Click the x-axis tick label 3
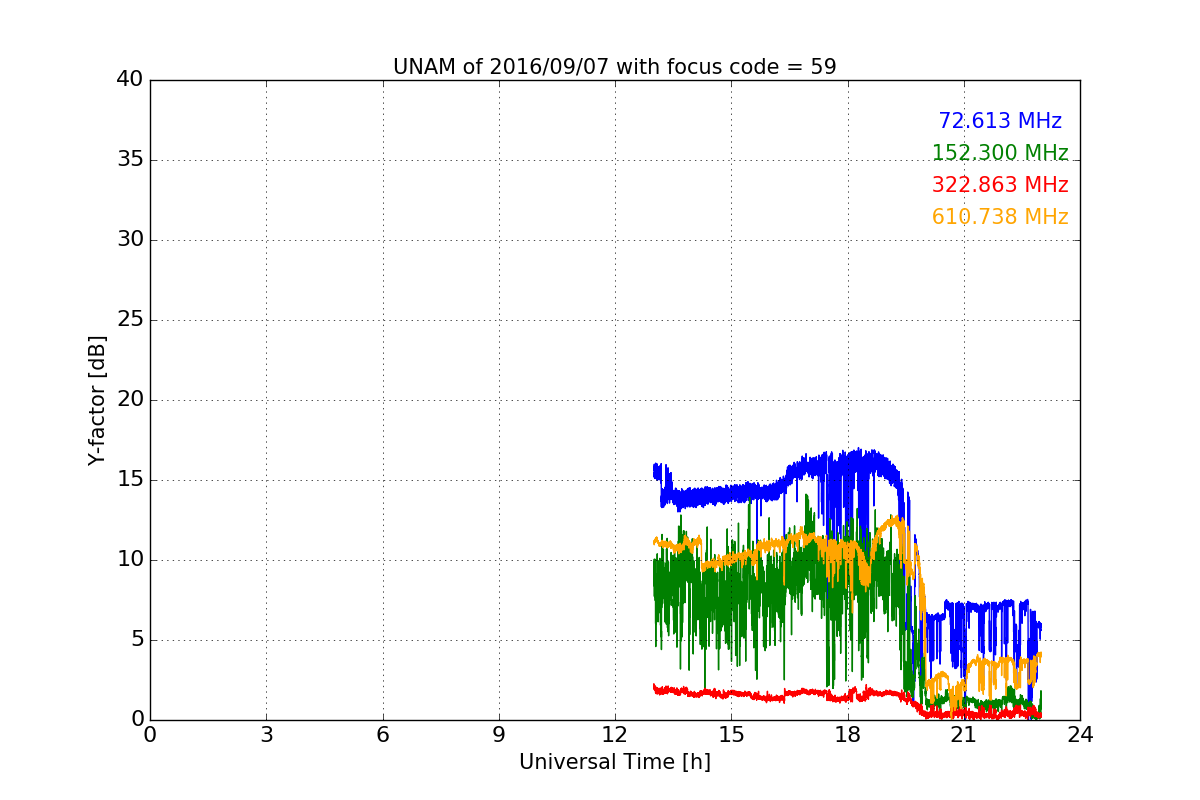This screenshot has width=1200, height=800. [x=266, y=735]
